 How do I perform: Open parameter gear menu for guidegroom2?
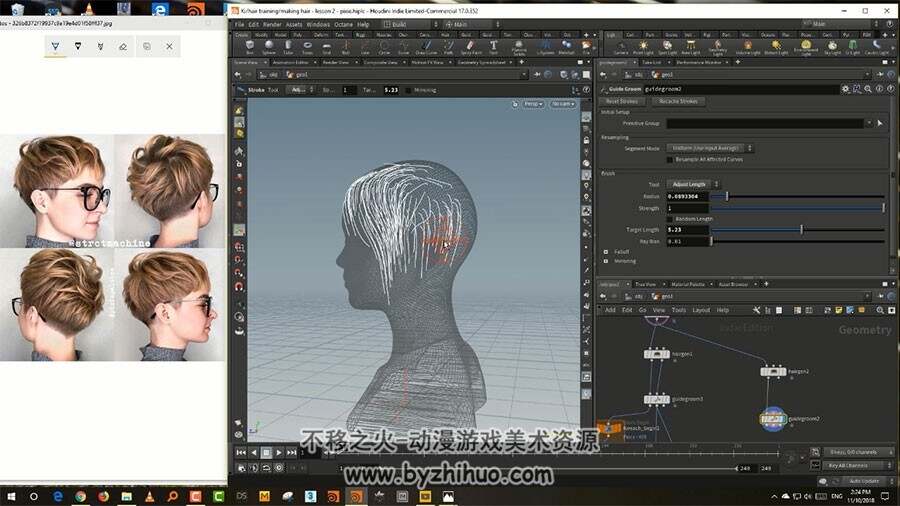tap(845, 89)
